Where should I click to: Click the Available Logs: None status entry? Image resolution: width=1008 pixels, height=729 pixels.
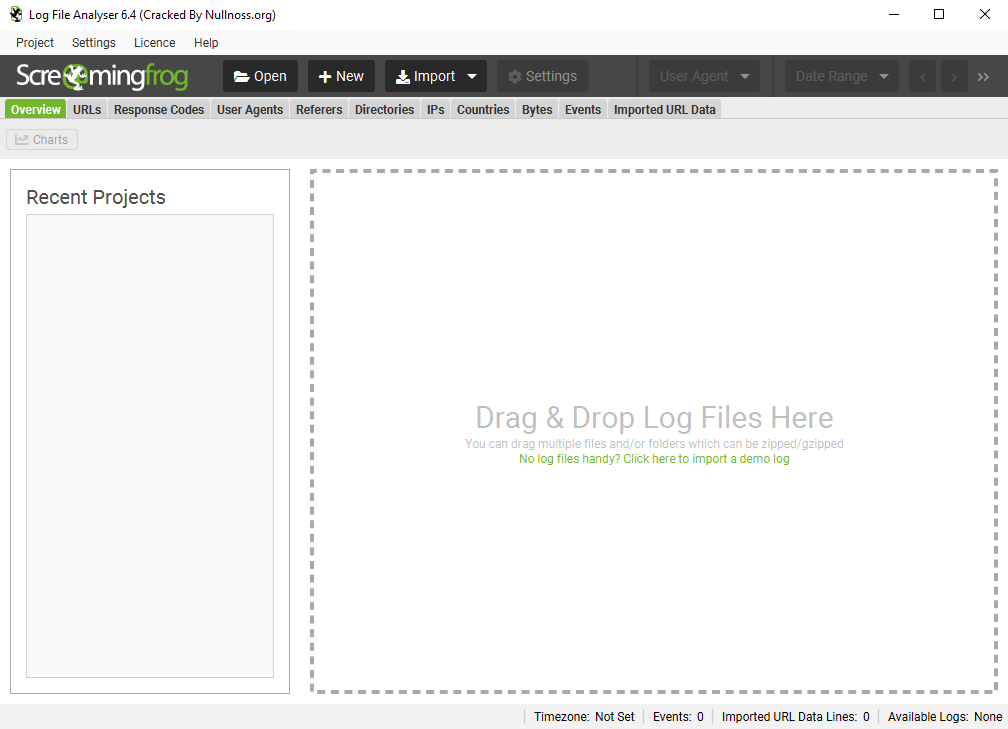[944, 717]
